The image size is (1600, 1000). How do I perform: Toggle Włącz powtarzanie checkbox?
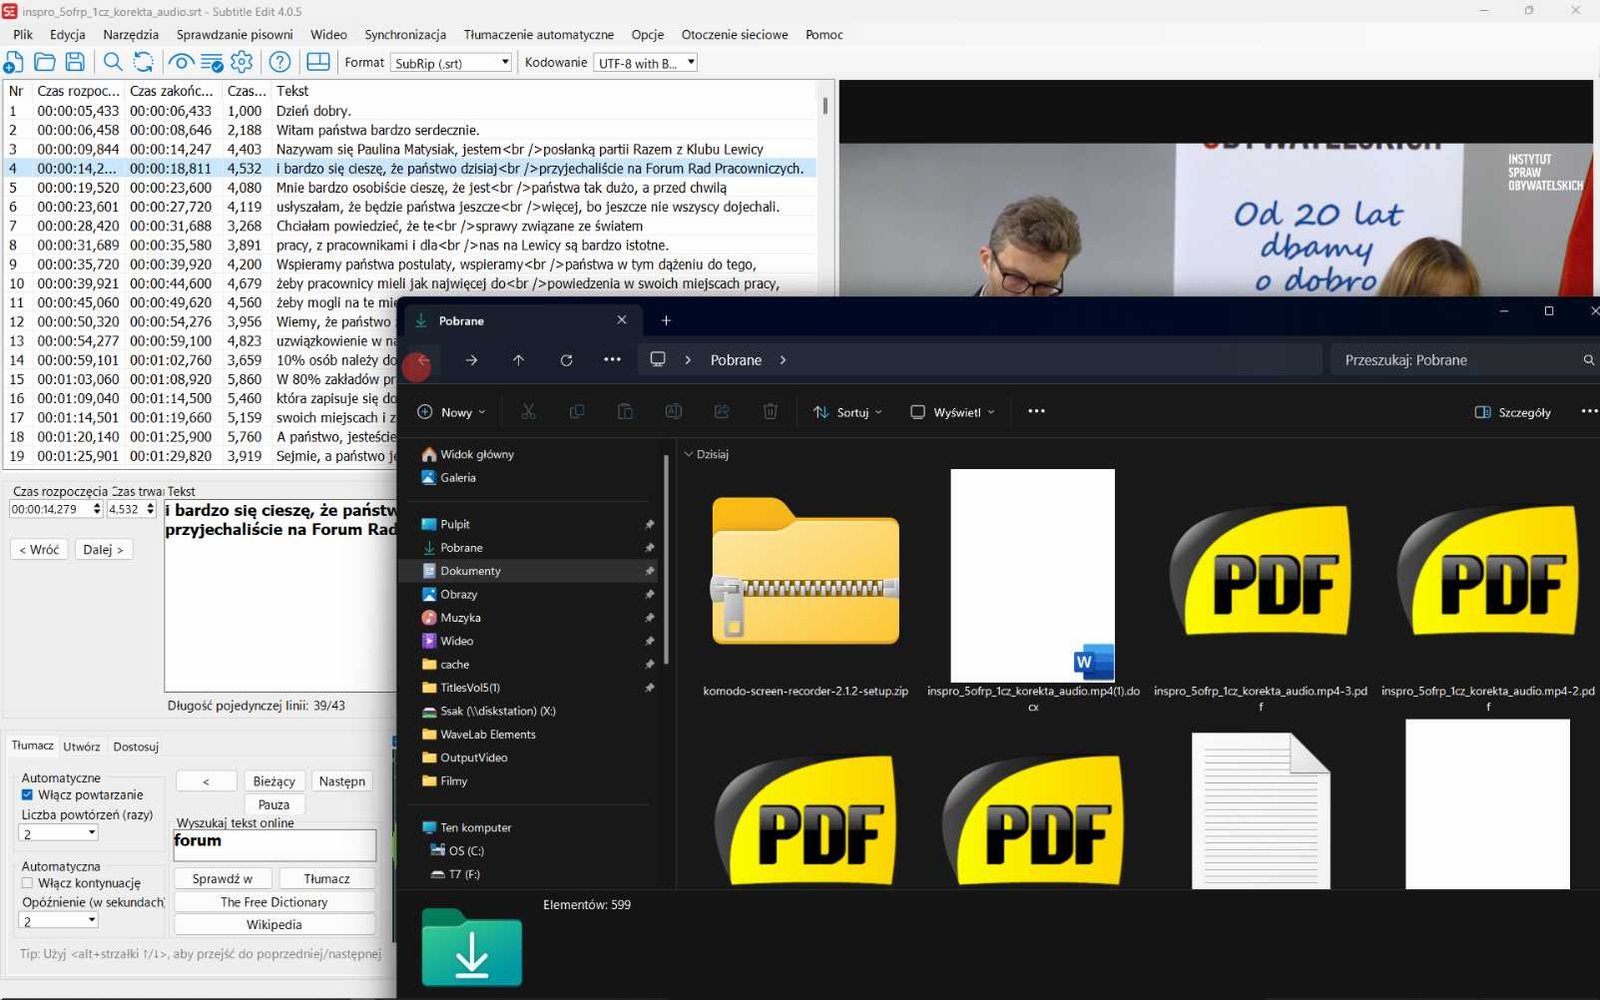pos(27,795)
